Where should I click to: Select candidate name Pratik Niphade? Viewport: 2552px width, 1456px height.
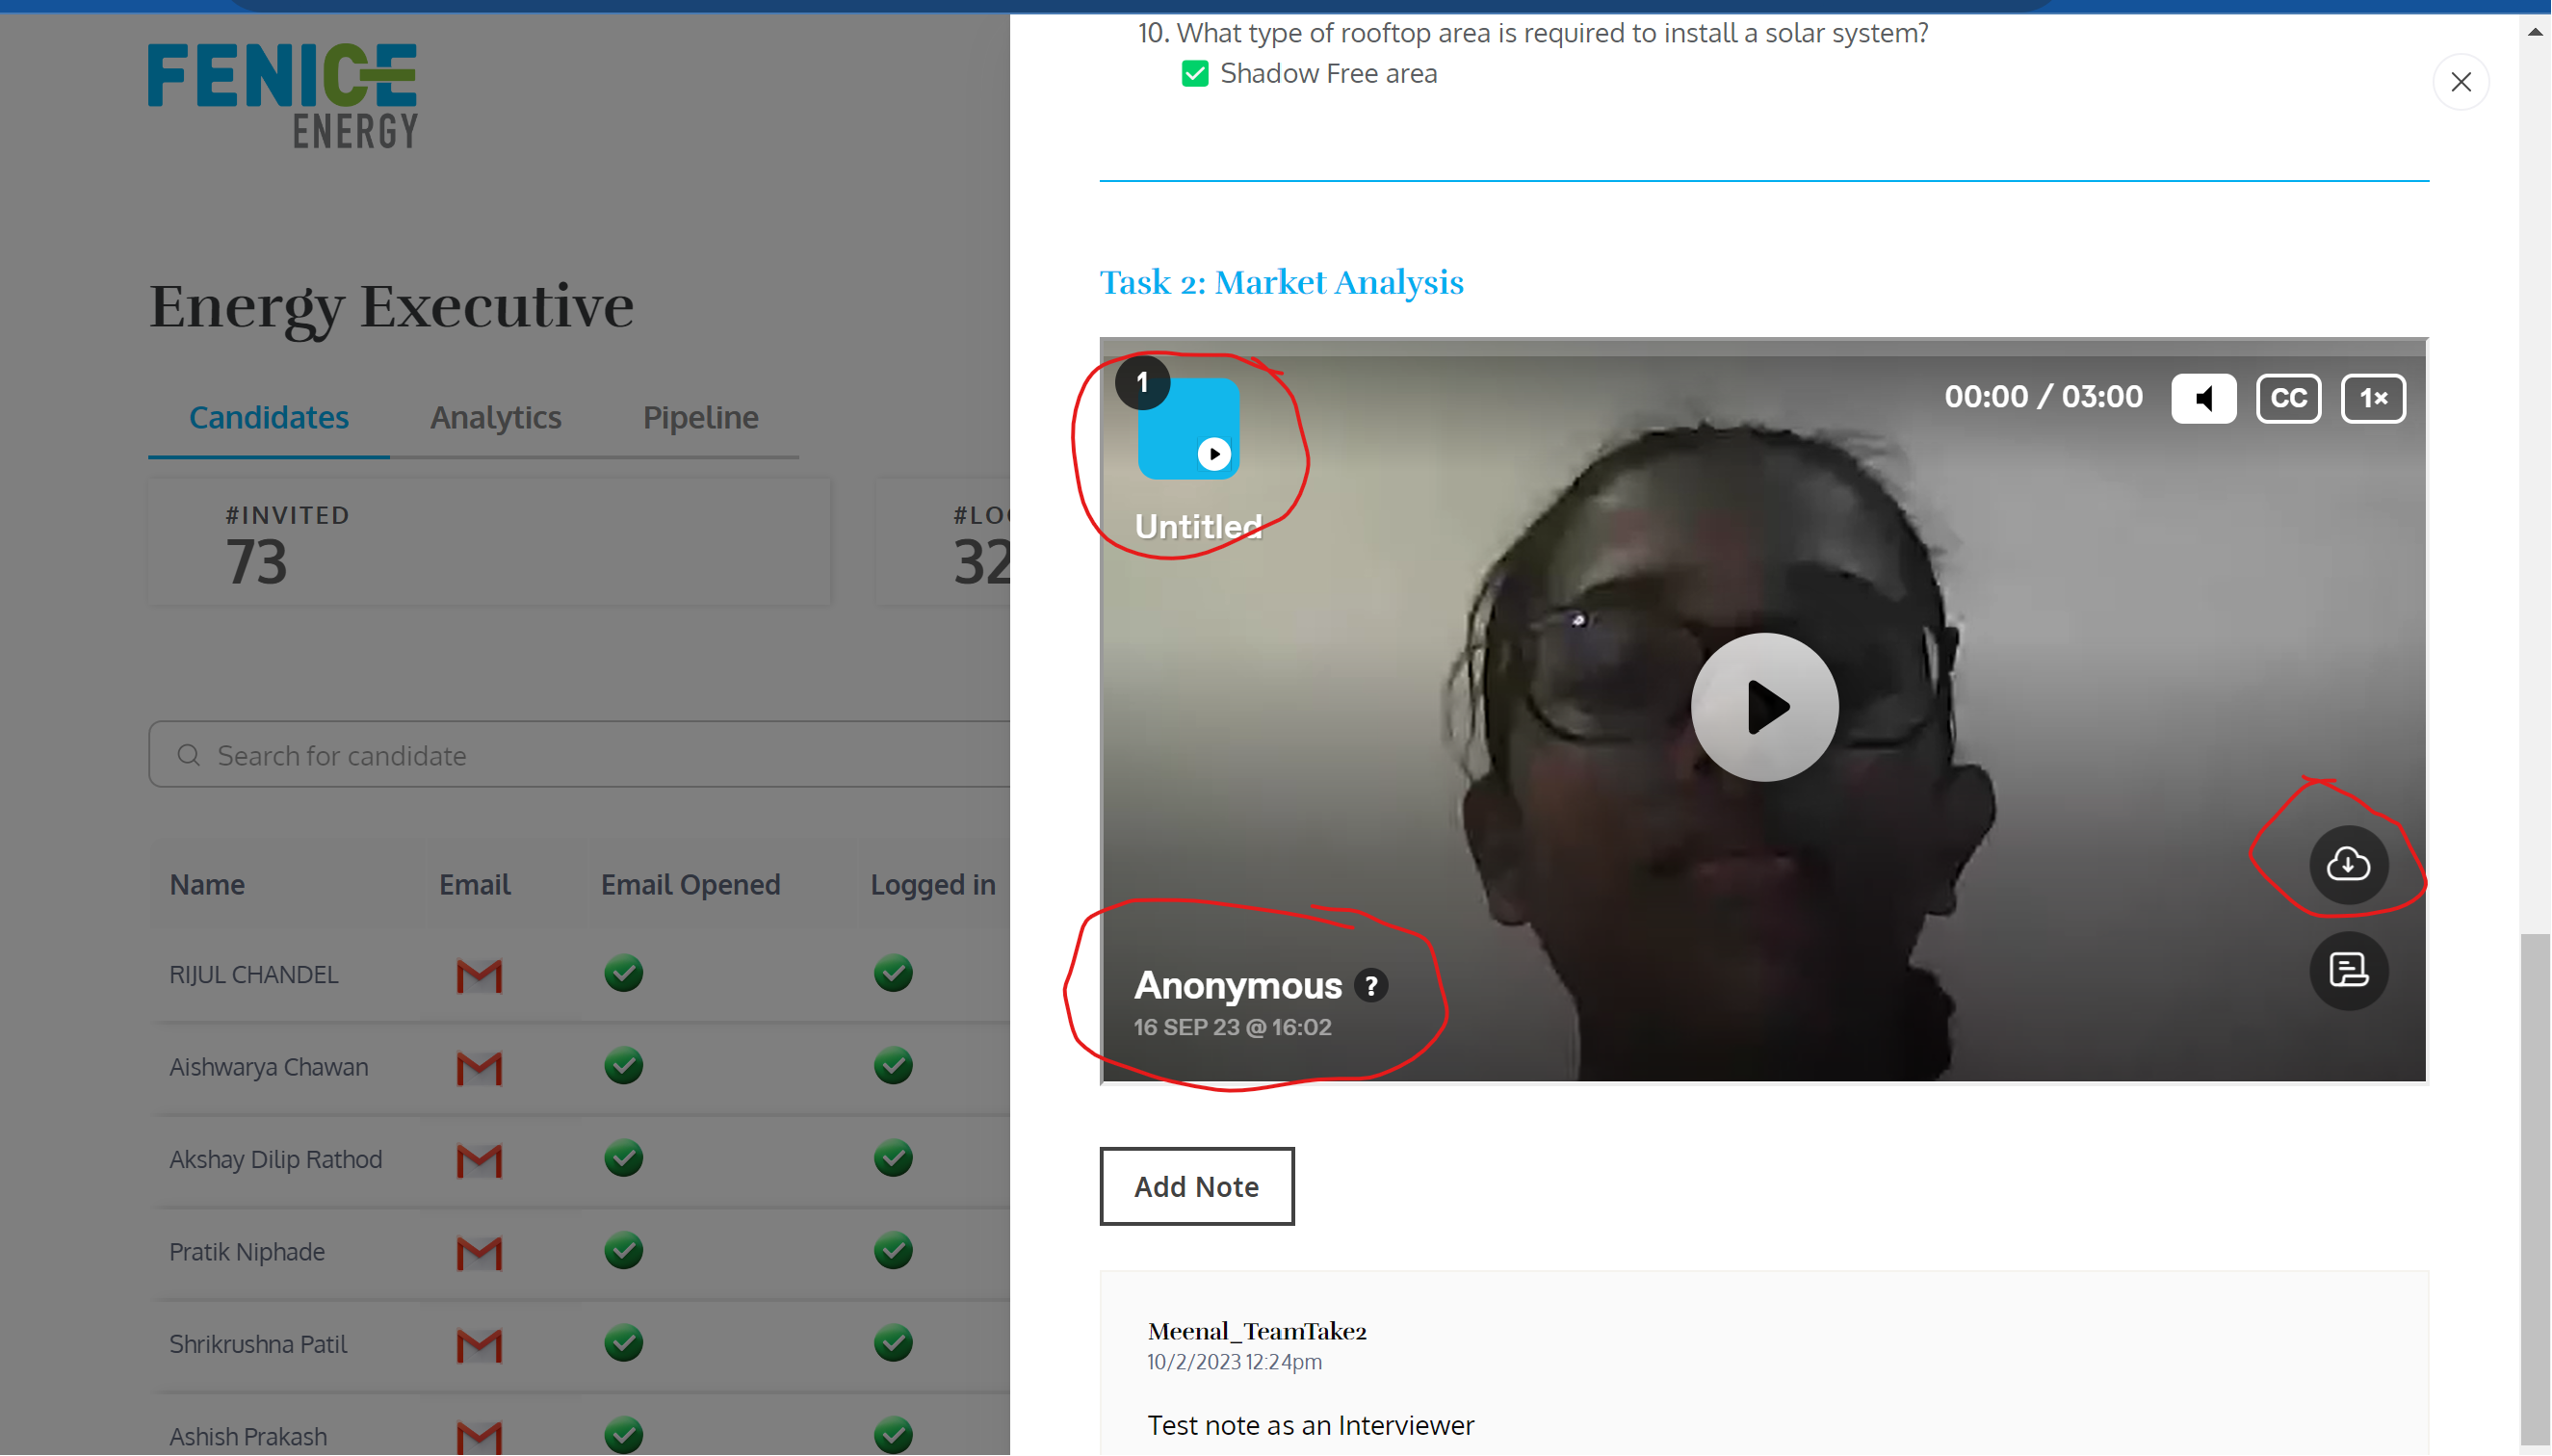pos(247,1252)
